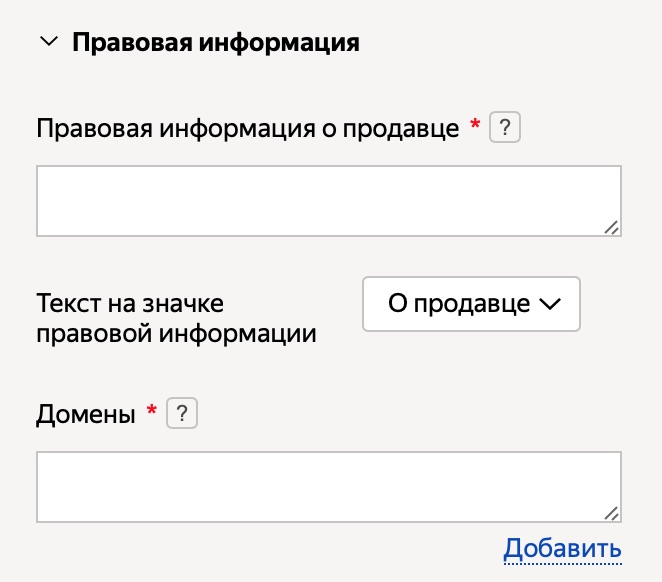This screenshot has height=582, width=662.
Task: Collapse the Правовая информация section chevron
Action: click(x=49, y=42)
